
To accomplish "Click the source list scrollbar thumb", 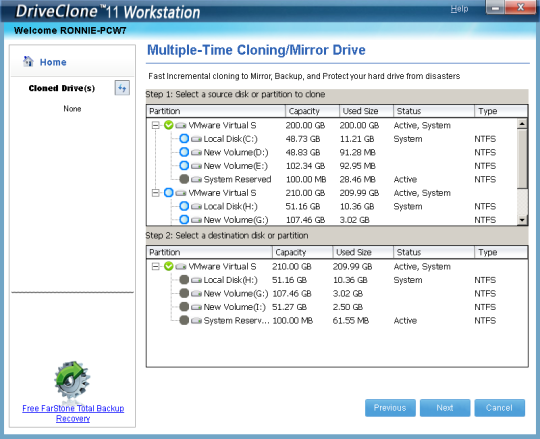I will pyautogui.click(x=522, y=159).
